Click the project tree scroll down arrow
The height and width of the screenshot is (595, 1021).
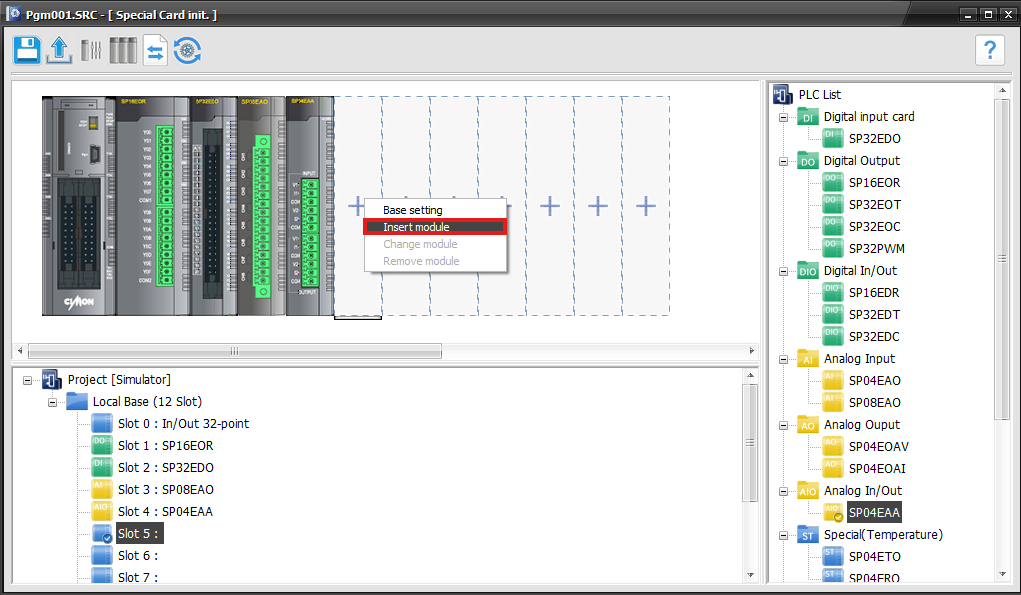[x=750, y=575]
